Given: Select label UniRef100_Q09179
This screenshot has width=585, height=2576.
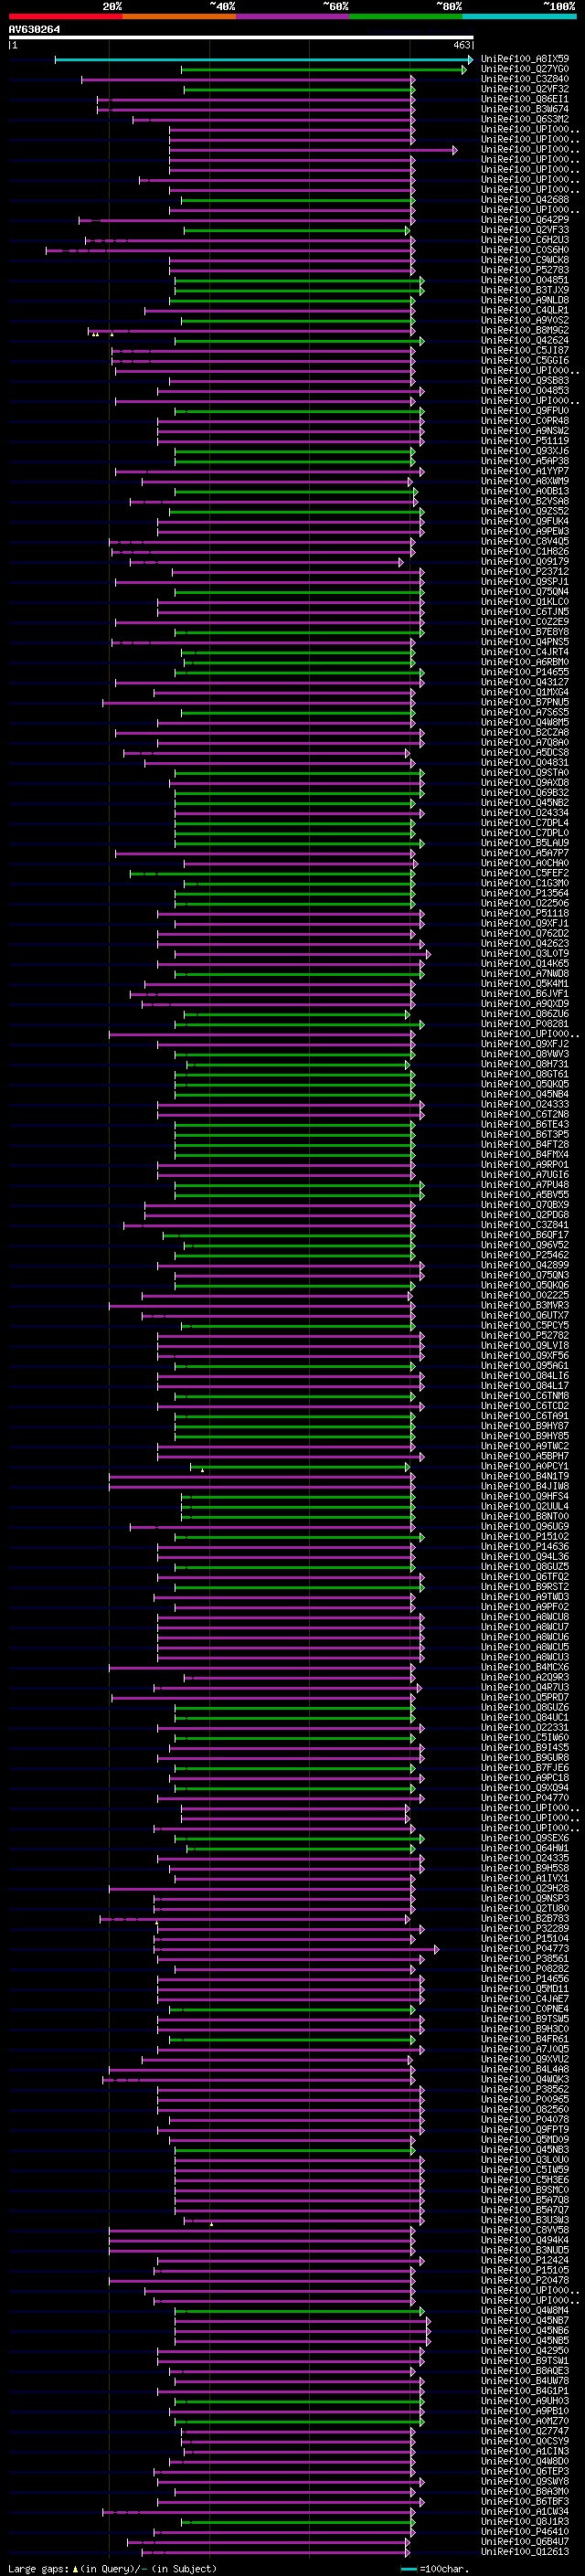Looking at the screenshot, I should pos(525,561).
